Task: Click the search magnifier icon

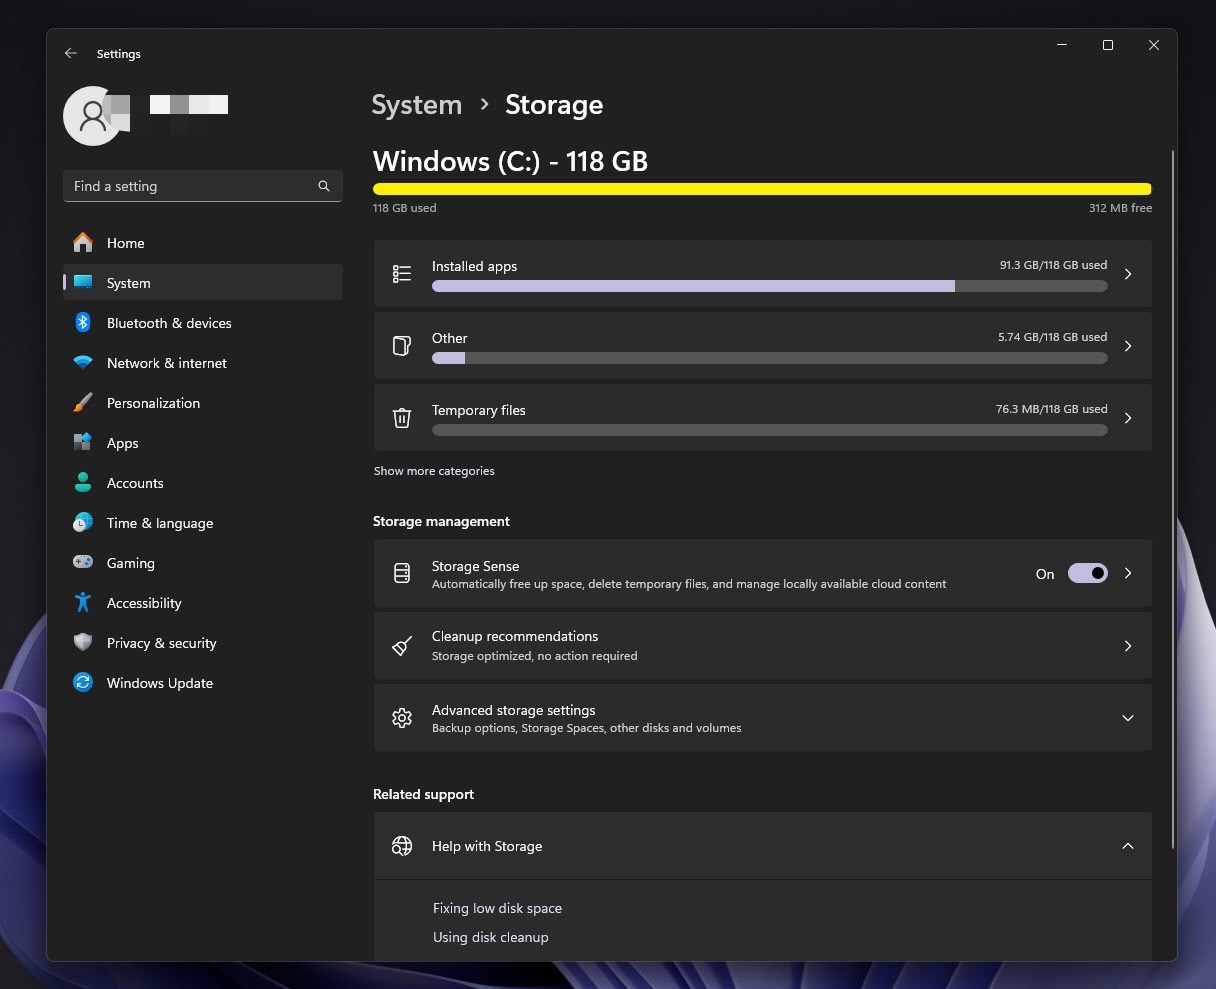Action: coord(324,186)
